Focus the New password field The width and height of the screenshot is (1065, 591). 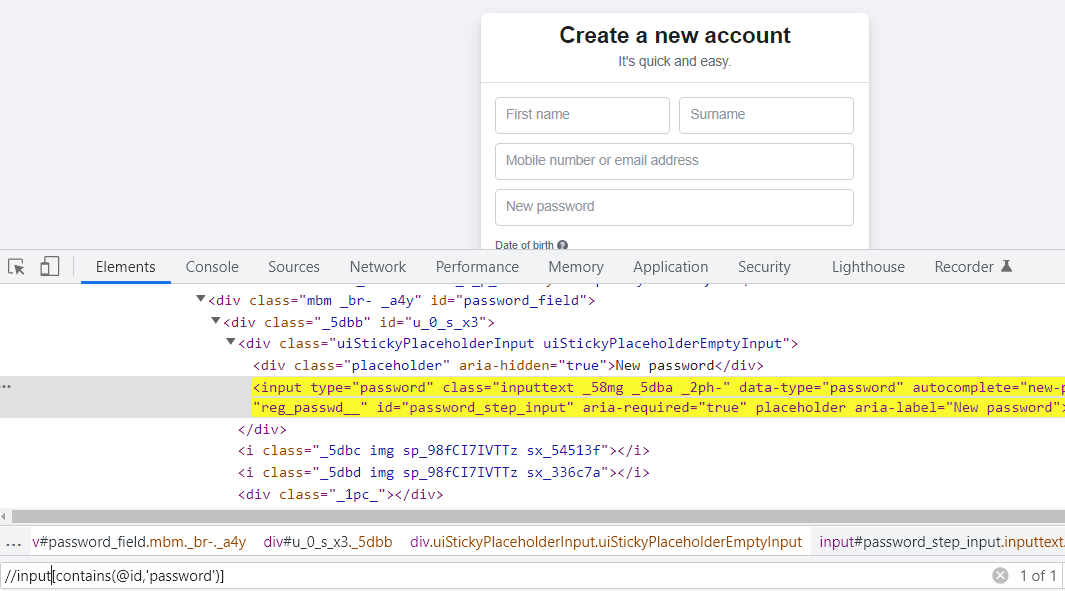[674, 207]
